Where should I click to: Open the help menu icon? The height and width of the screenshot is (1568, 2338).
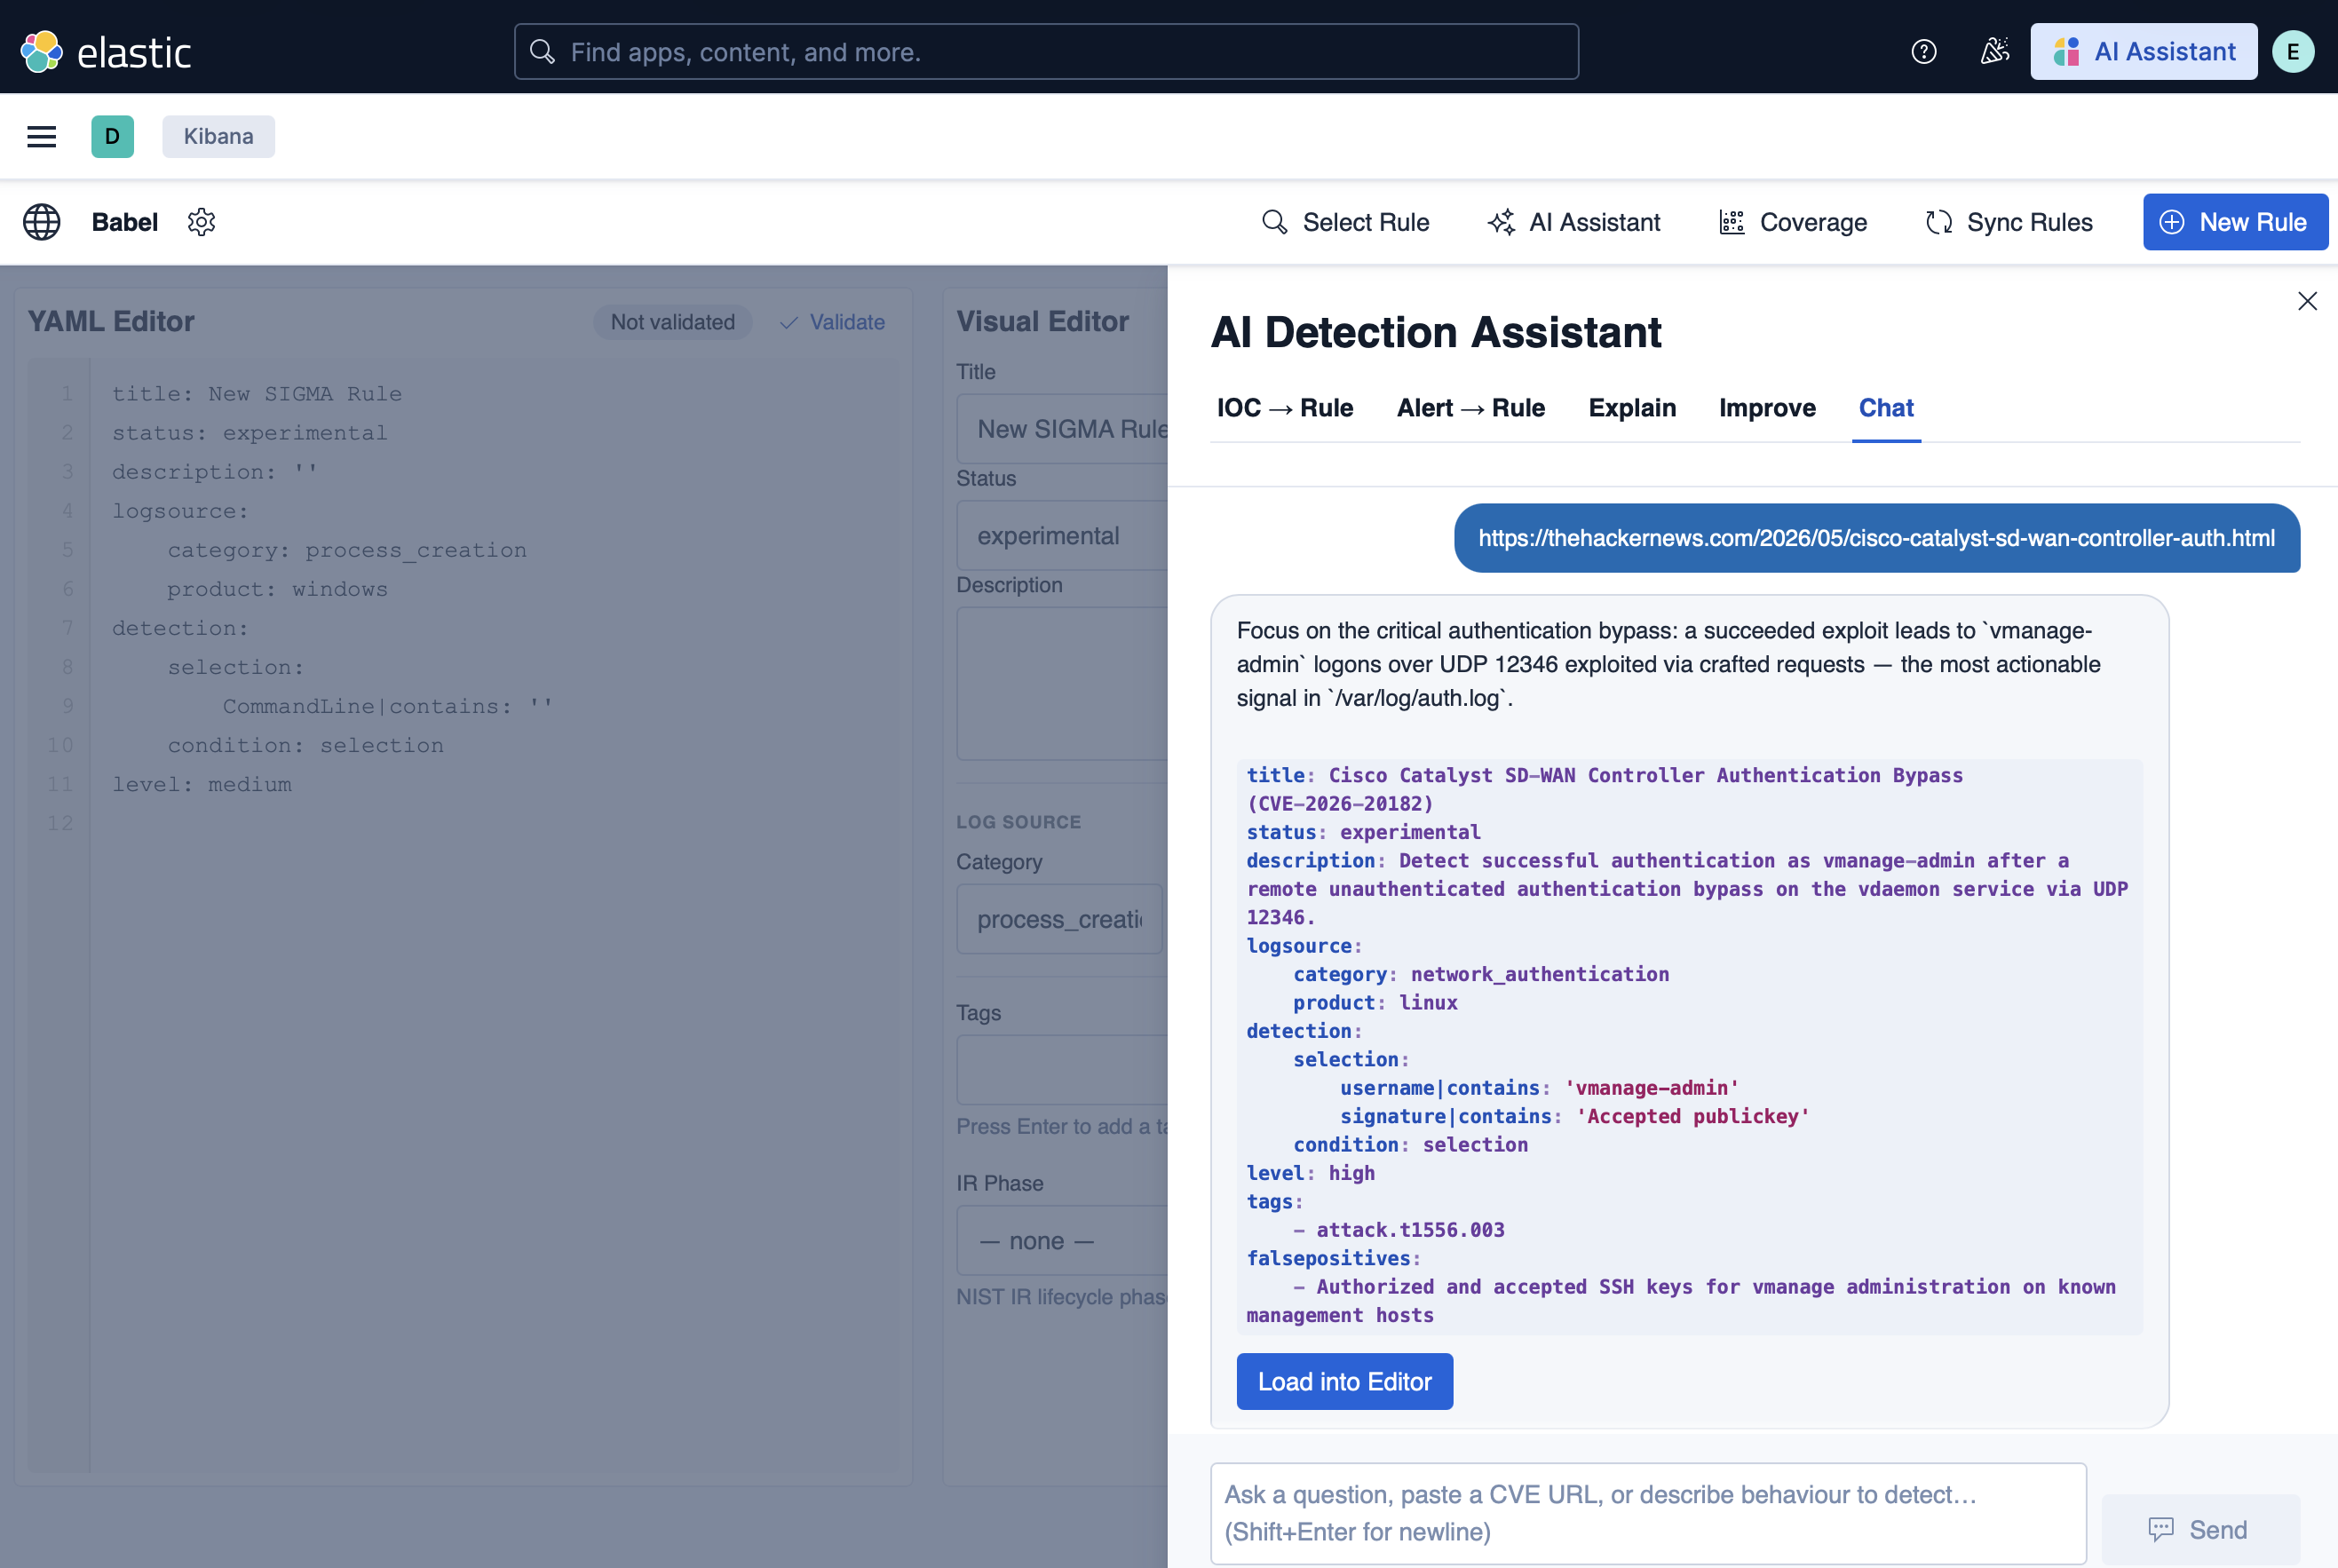(1923, 52)
